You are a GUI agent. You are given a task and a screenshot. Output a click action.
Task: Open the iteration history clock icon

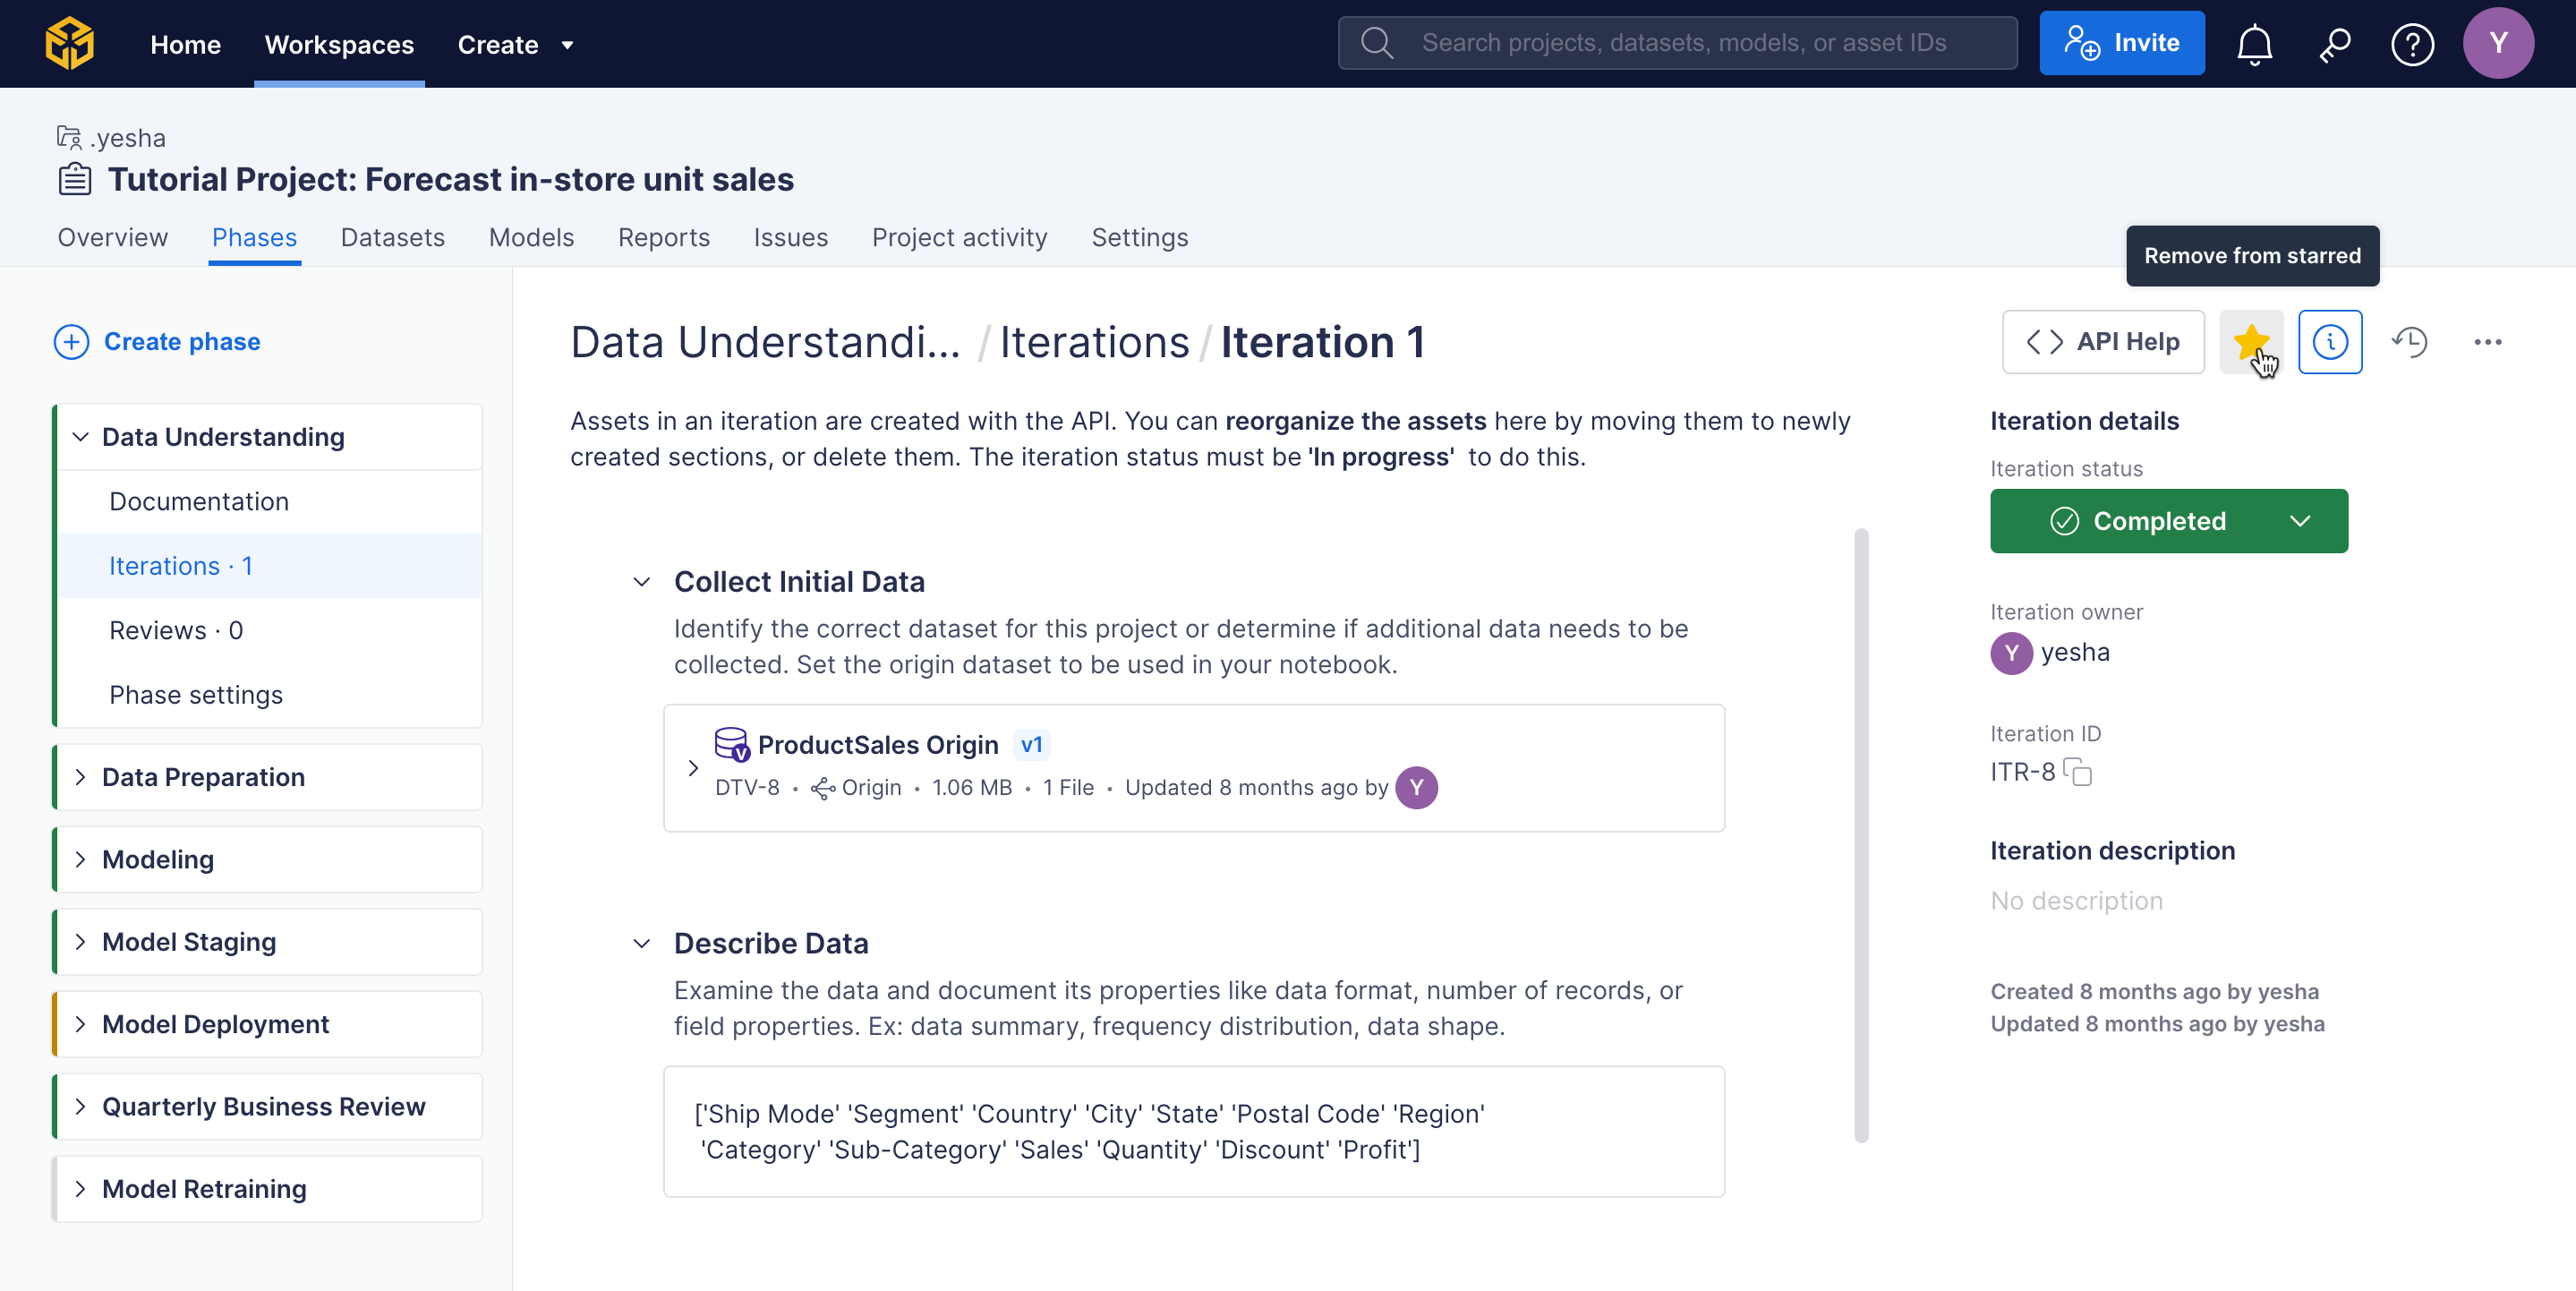2409,342
